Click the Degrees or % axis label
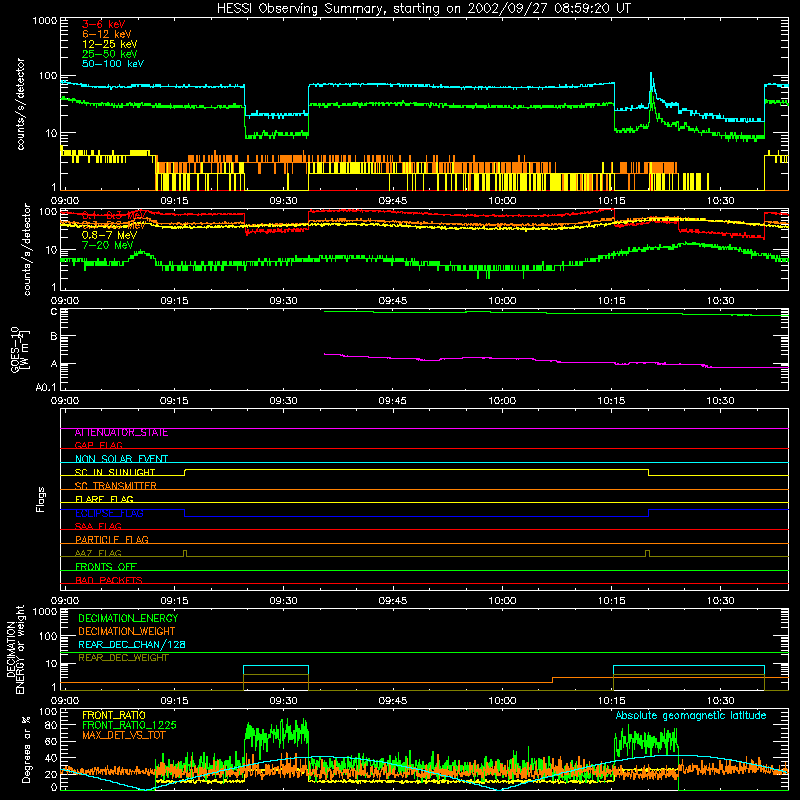 coord(26,749)
